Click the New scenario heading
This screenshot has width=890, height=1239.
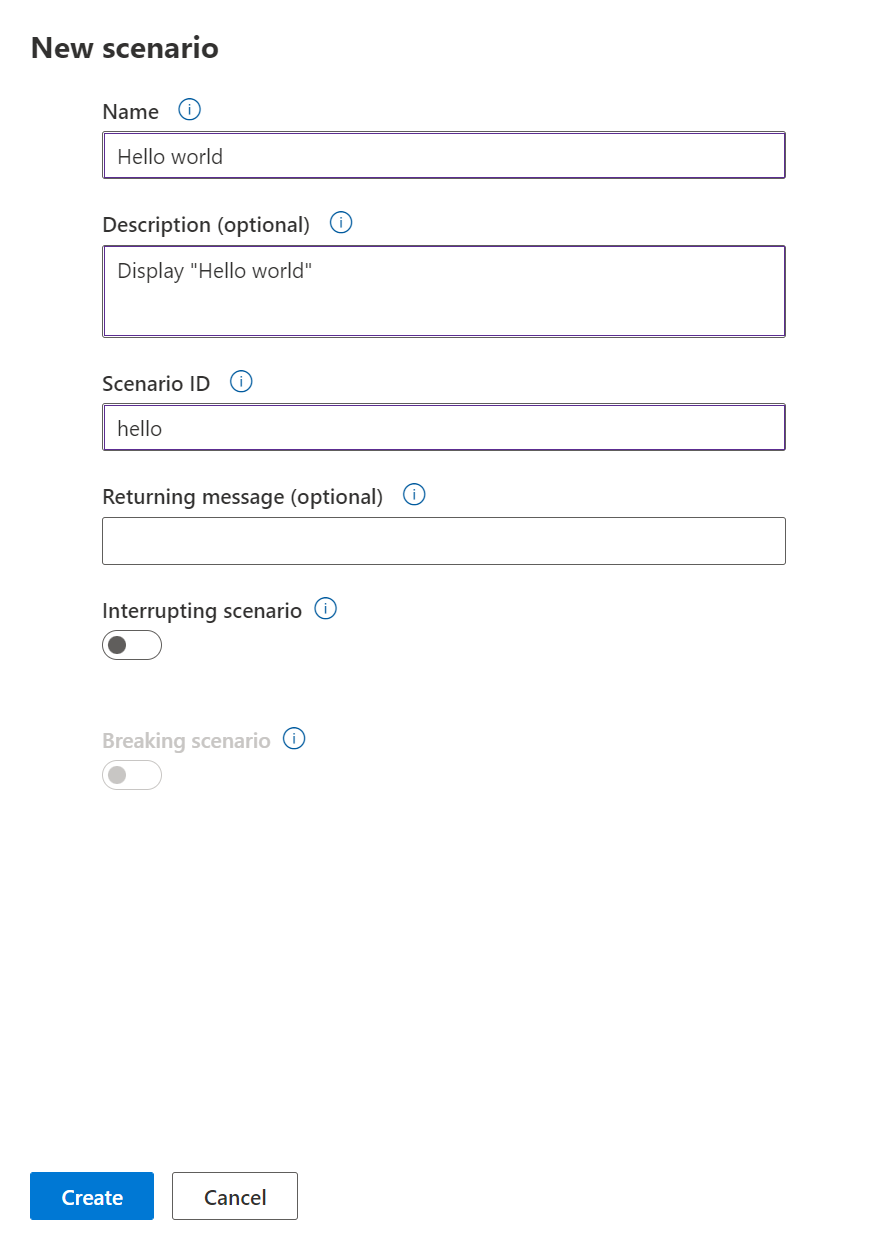[x=125, y=47]
